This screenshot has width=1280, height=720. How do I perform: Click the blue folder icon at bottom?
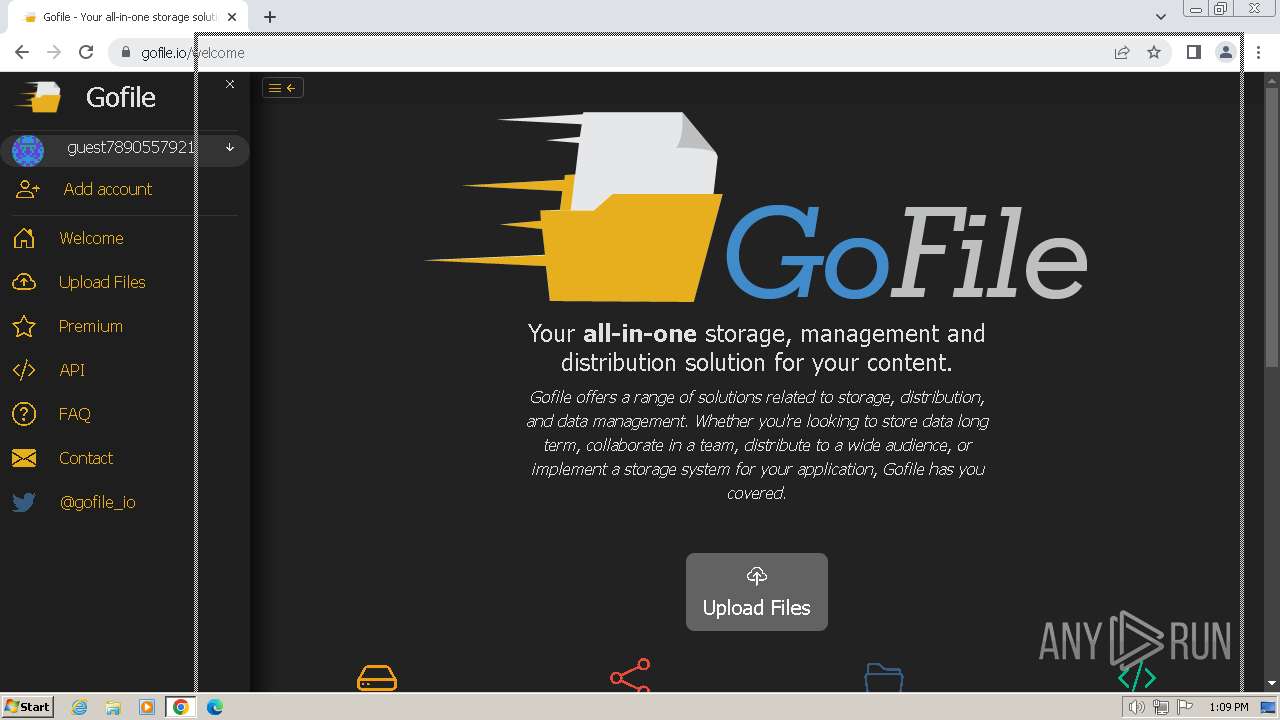coord(884,677)
